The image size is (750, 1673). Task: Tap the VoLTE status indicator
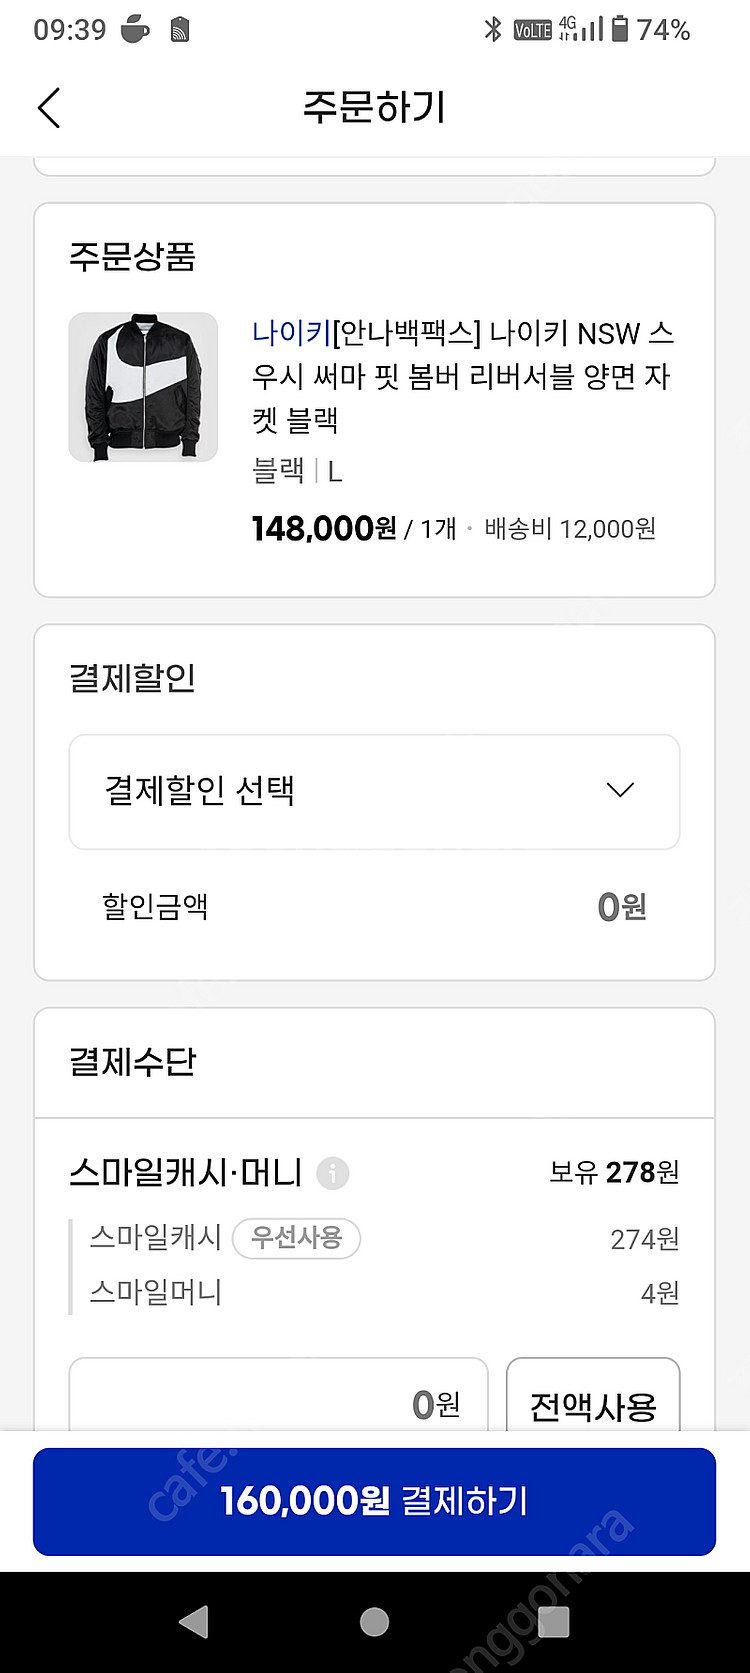click(532, 30)
